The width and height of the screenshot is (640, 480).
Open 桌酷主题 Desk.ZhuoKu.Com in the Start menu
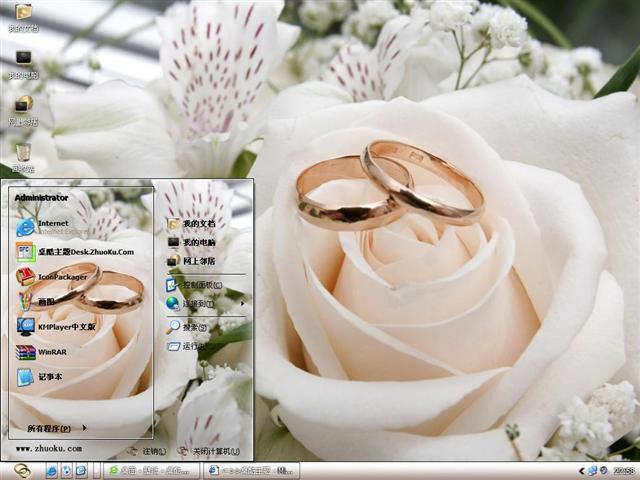tap(75, 252)
